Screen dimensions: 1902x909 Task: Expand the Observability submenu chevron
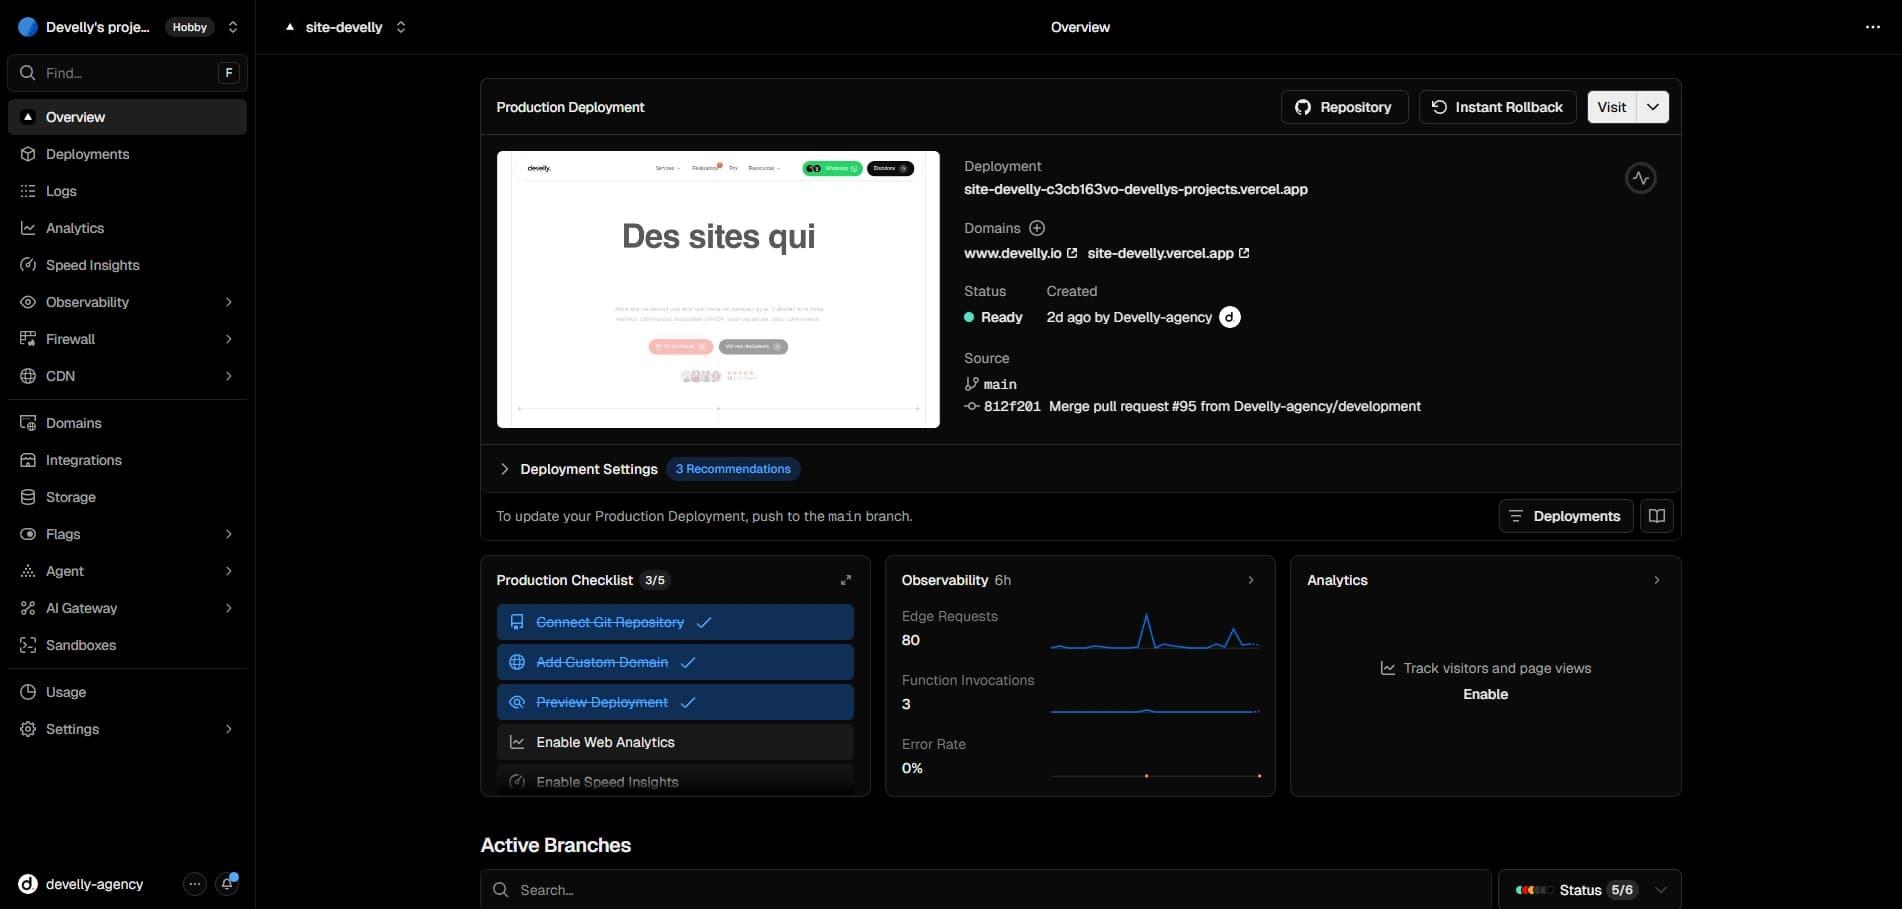point(229,302)
